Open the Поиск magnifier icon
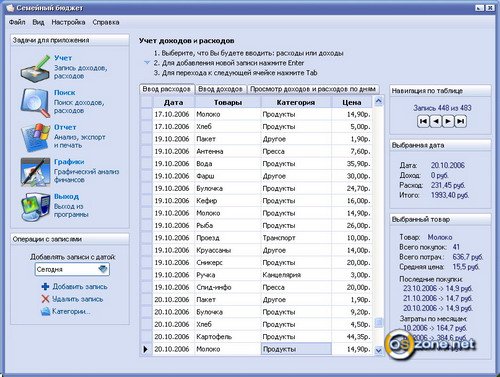Viewport: 500px width, 377px height. tap(35, 102)
